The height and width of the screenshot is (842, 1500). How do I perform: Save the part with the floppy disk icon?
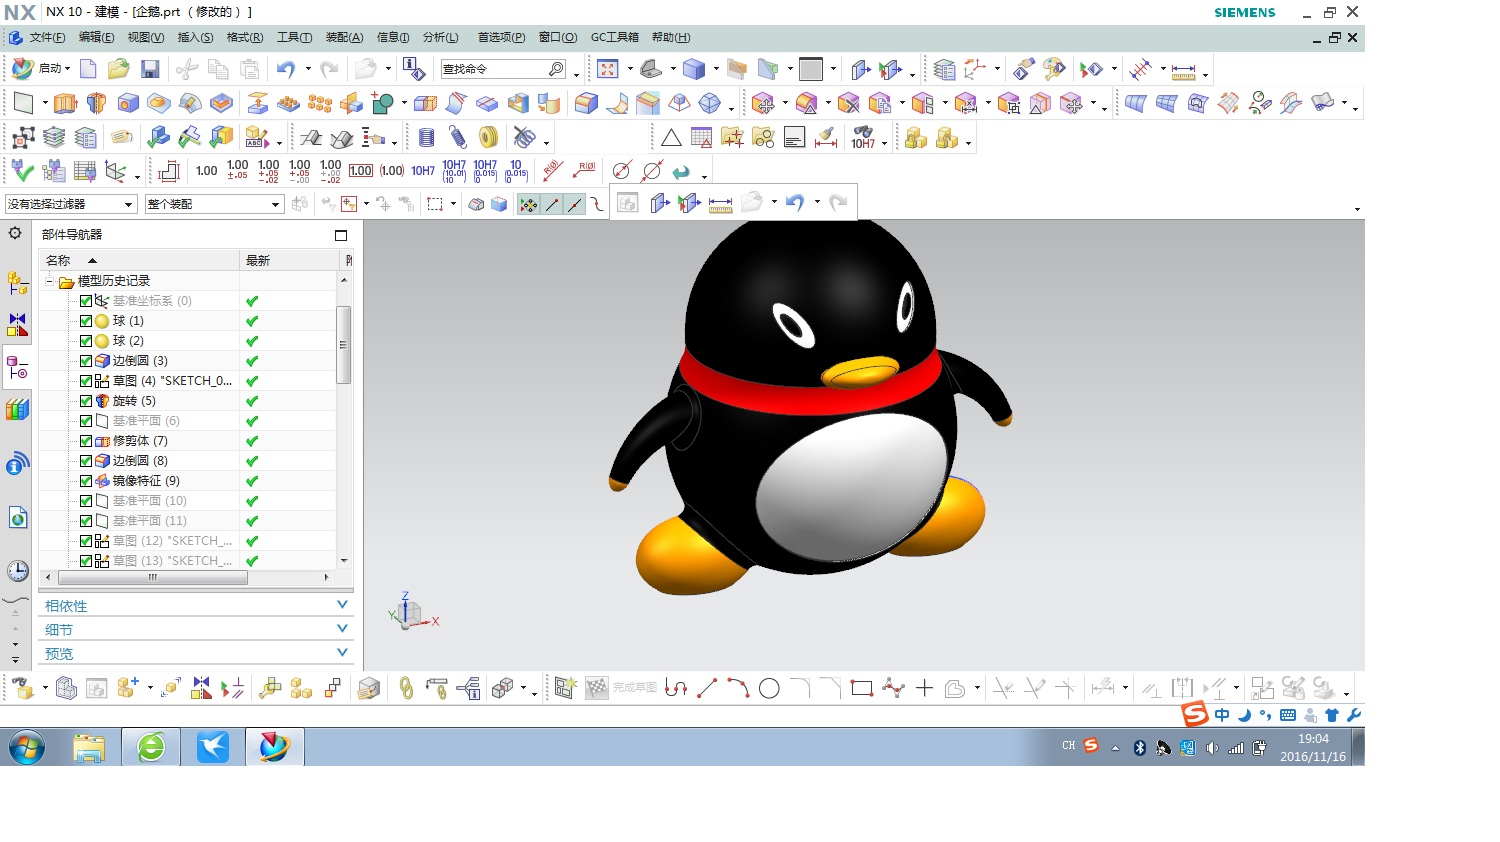150,69
